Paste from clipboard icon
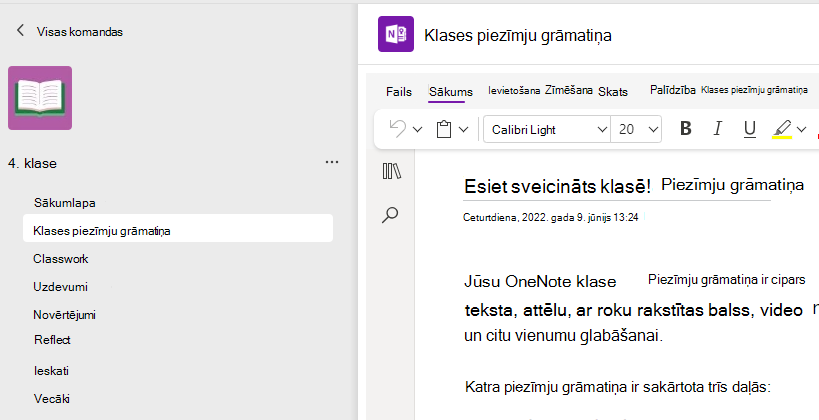This screenshot has width=819, height=420. click(x=443, y=129)
